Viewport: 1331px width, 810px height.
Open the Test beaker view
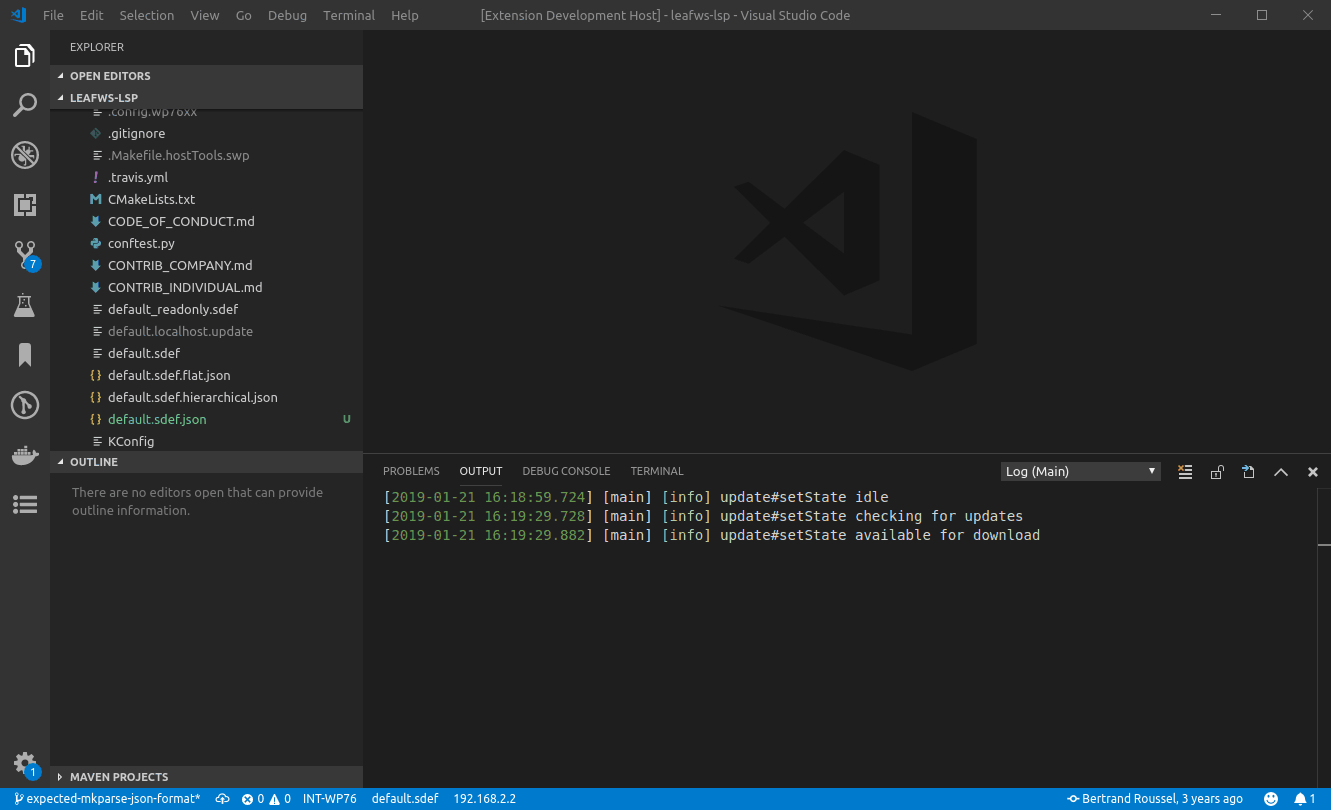click(x=25, y=305)
